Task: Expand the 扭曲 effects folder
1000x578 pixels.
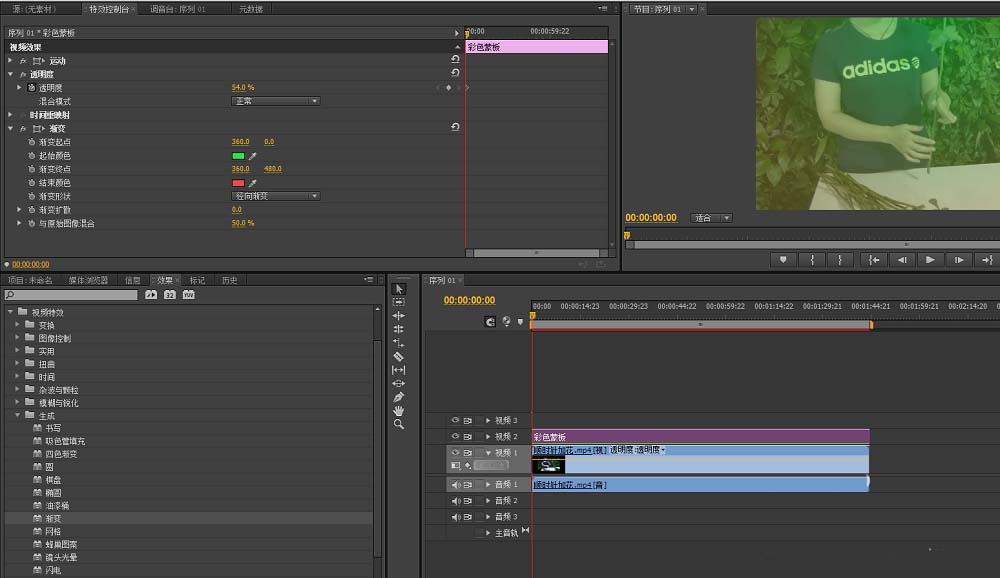Action: click(18, 364)
